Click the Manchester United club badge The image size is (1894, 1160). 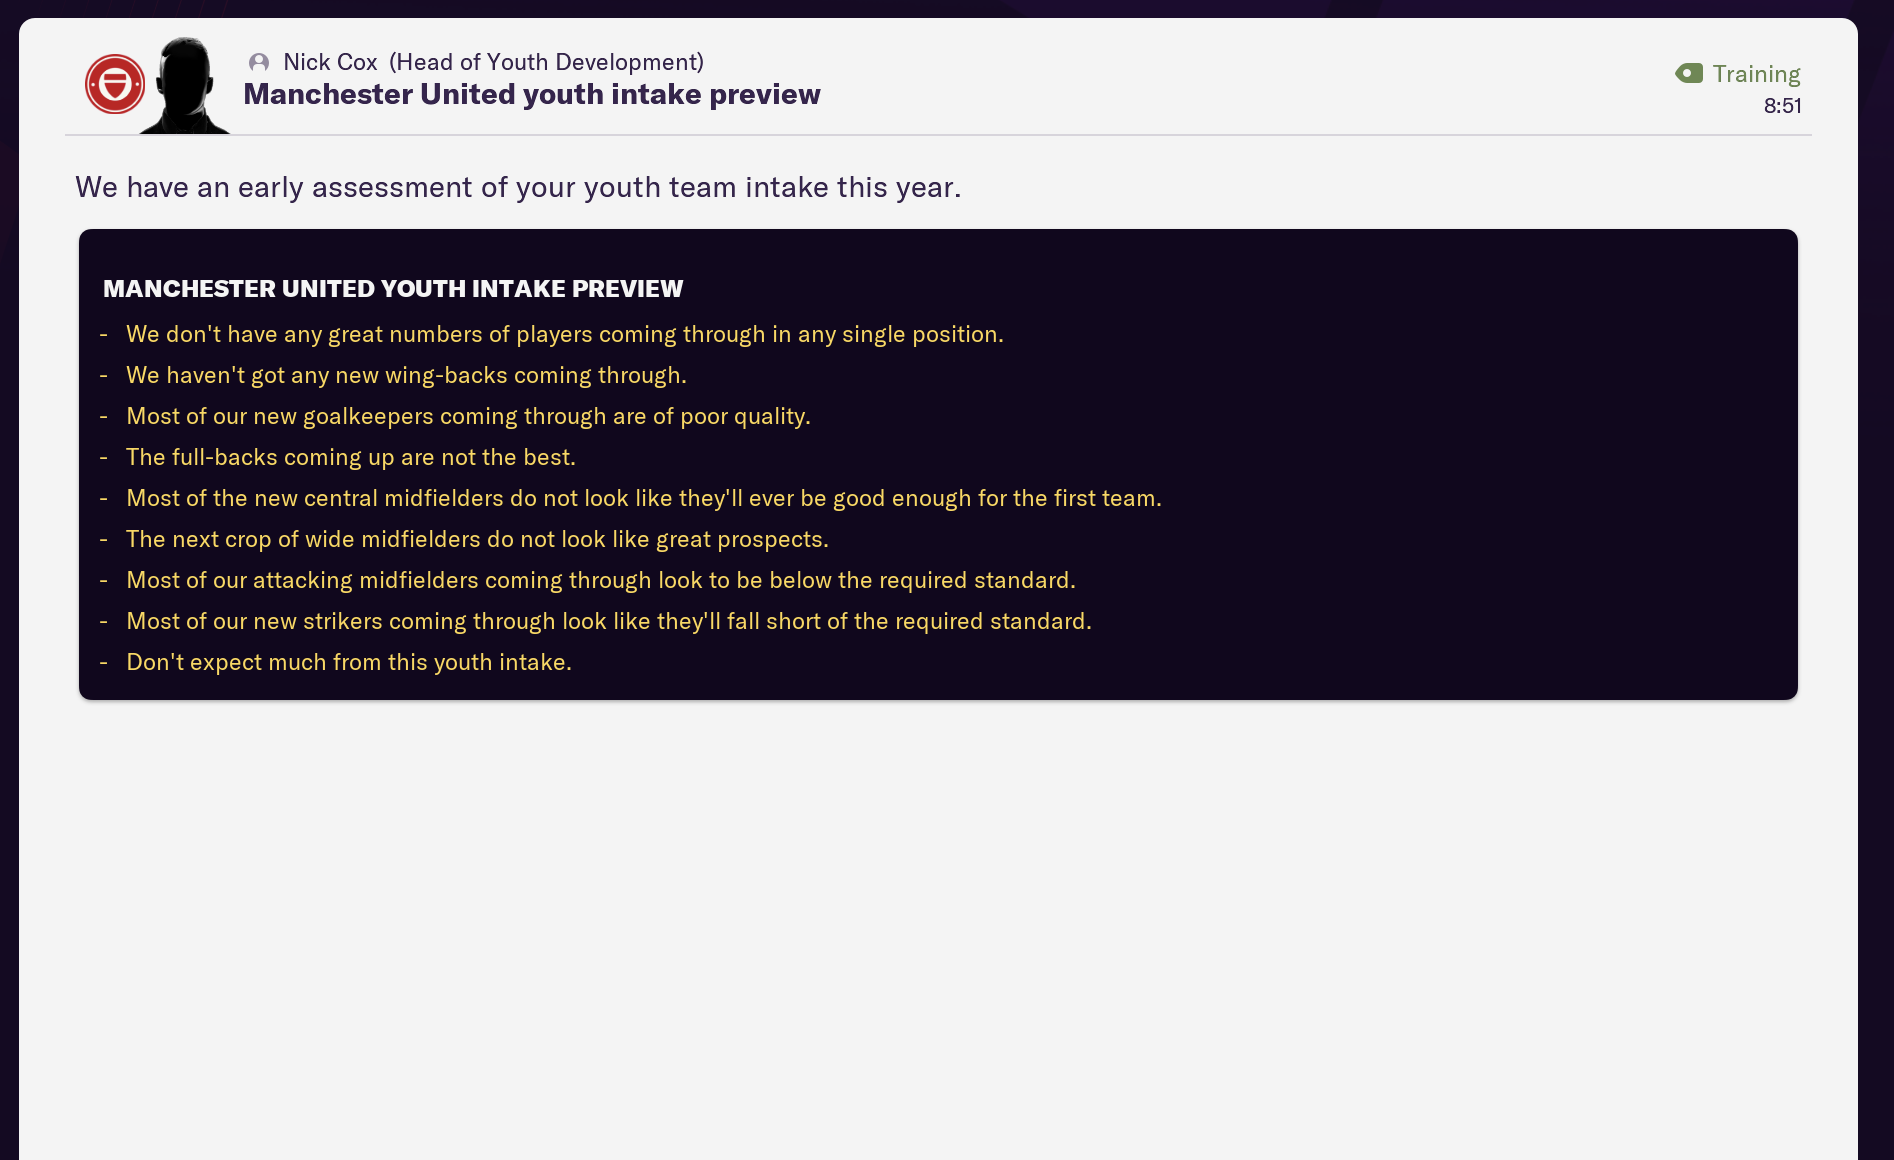114,83
